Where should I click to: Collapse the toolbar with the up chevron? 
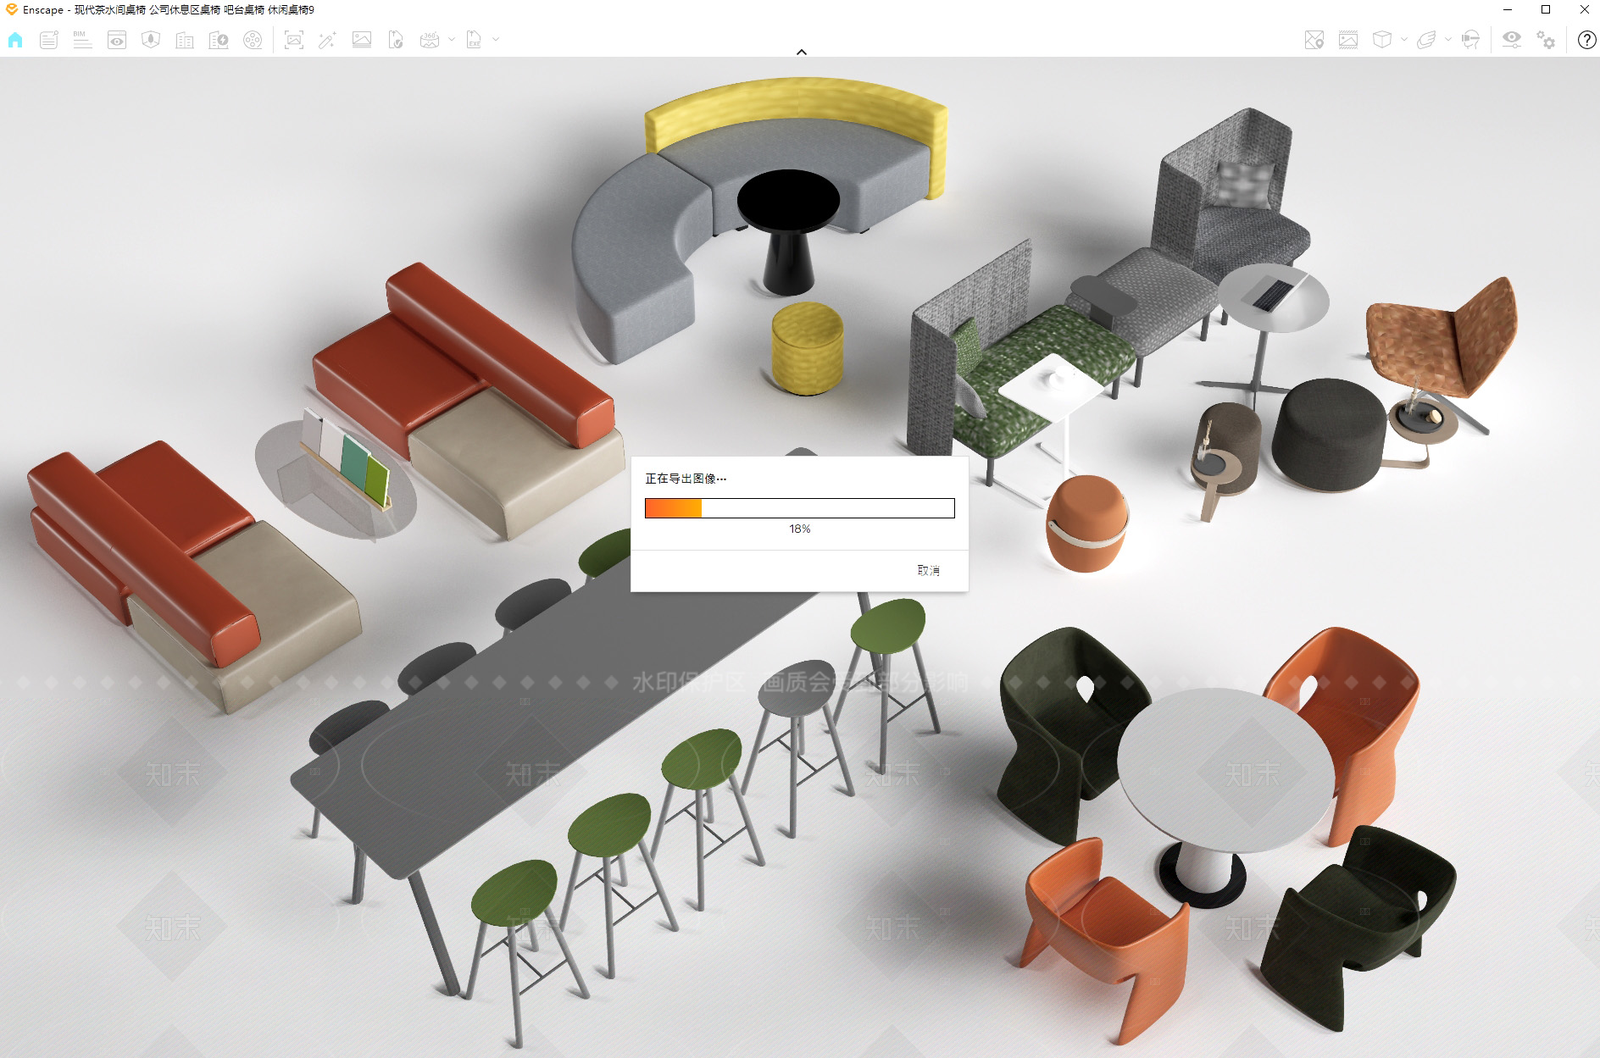tap(801, 52)
